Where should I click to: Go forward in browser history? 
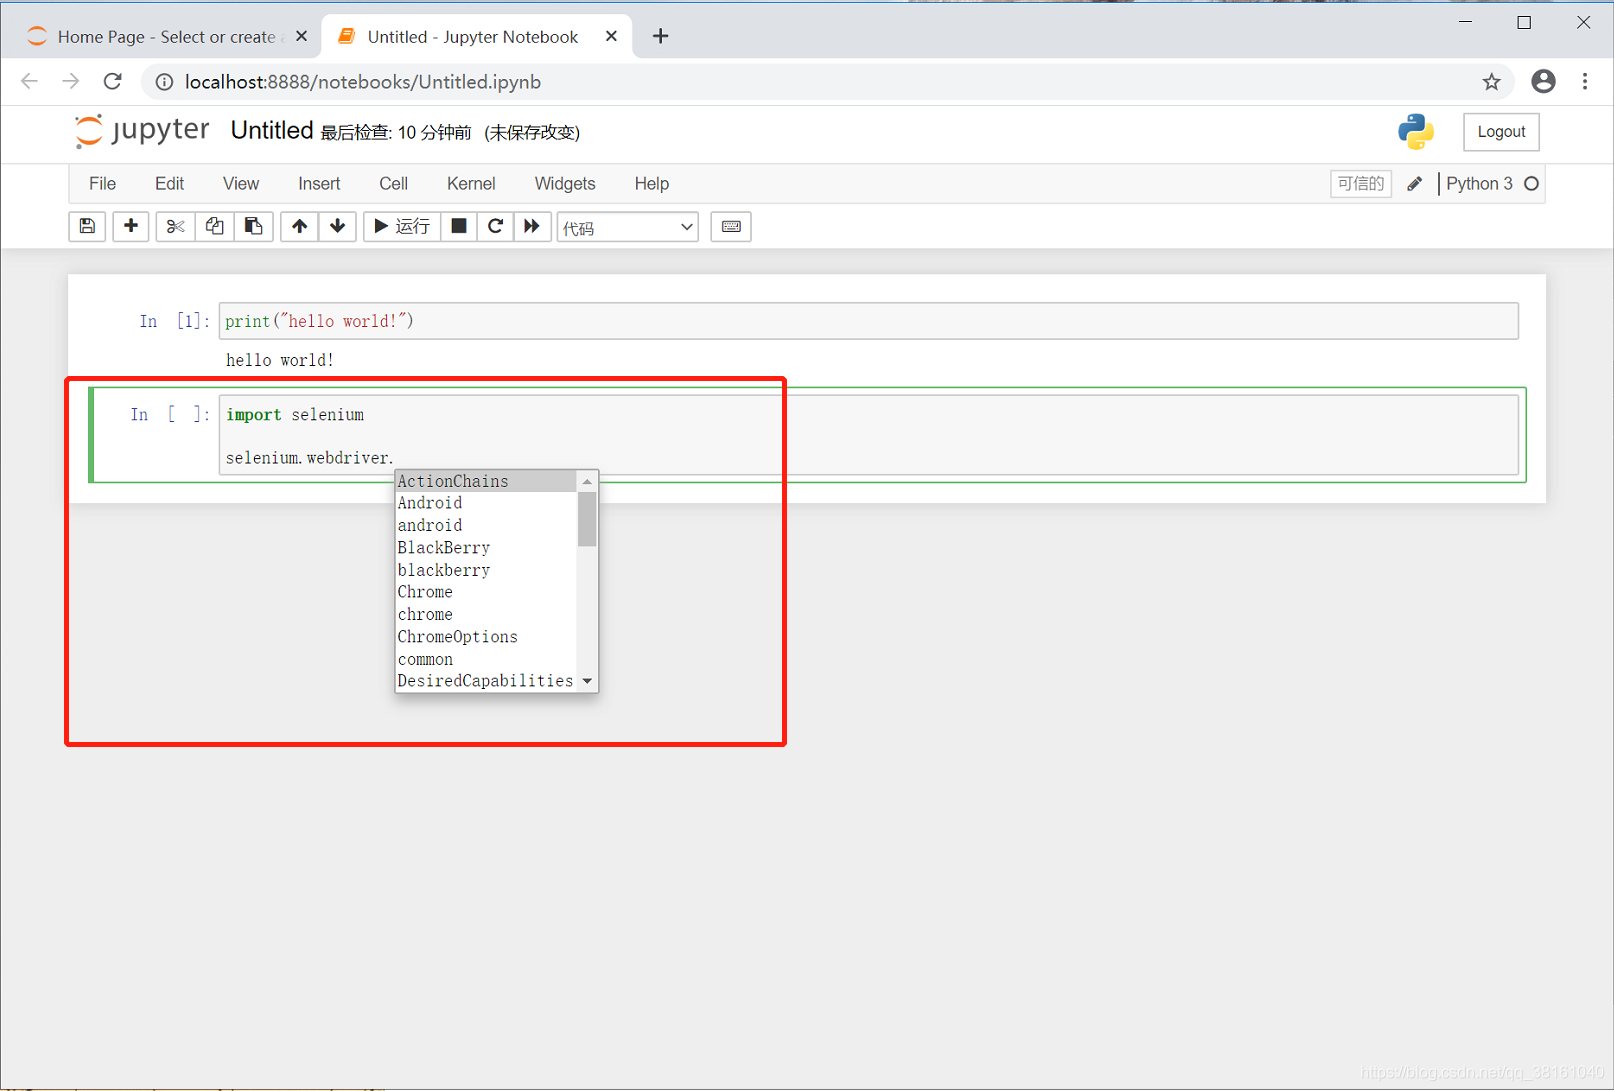point(70,81)
